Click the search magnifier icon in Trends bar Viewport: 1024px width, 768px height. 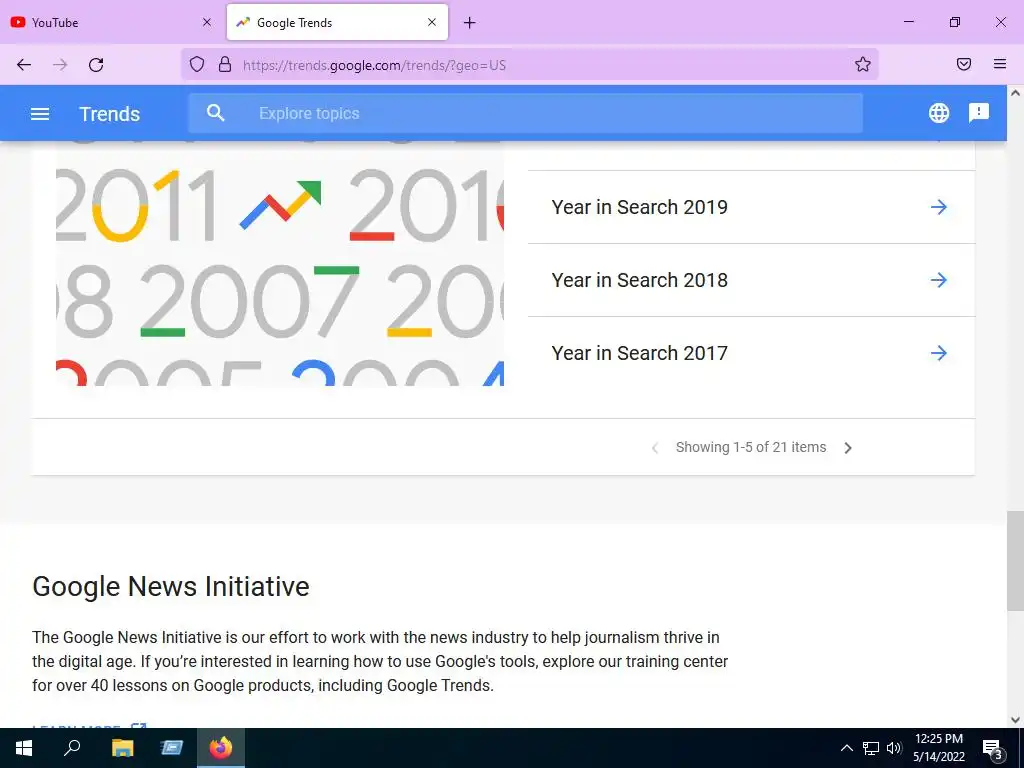pos(216,113)
